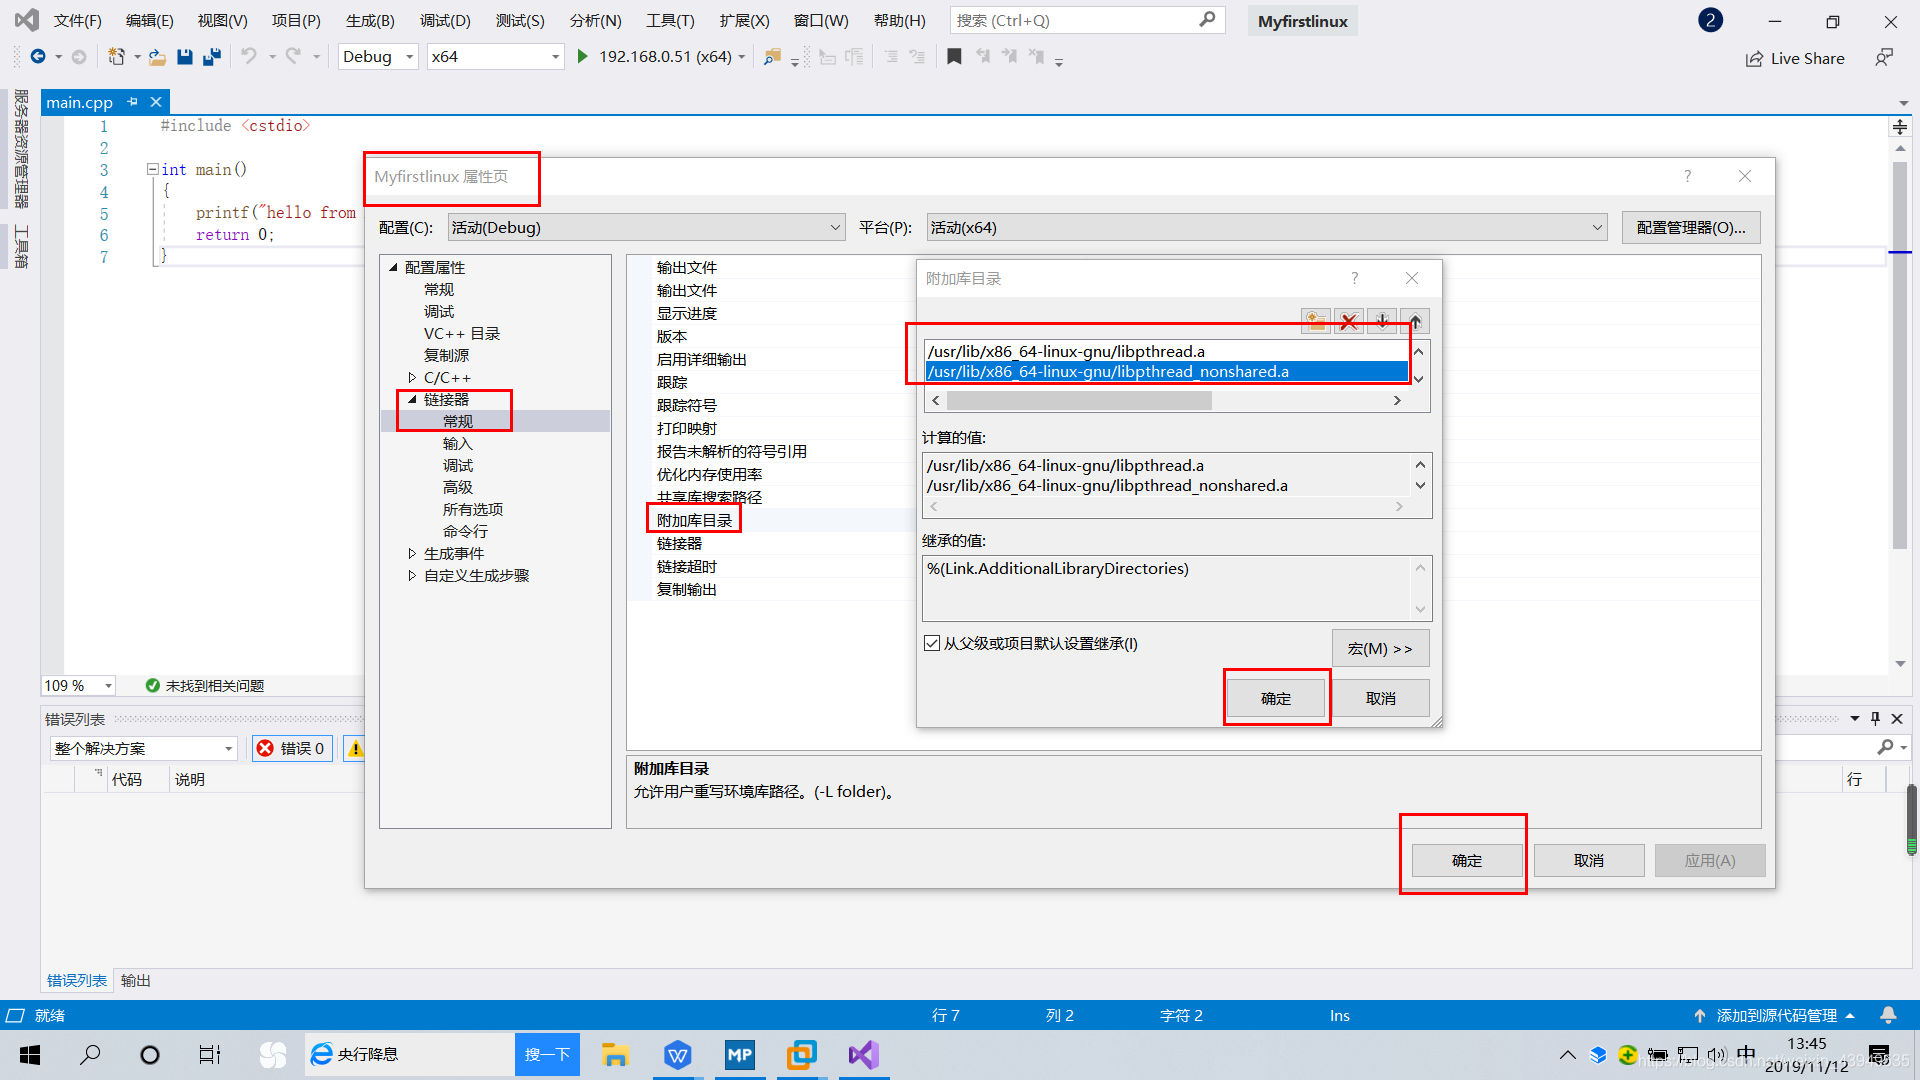Pin the error list panel

click(x=1875, y=718)
